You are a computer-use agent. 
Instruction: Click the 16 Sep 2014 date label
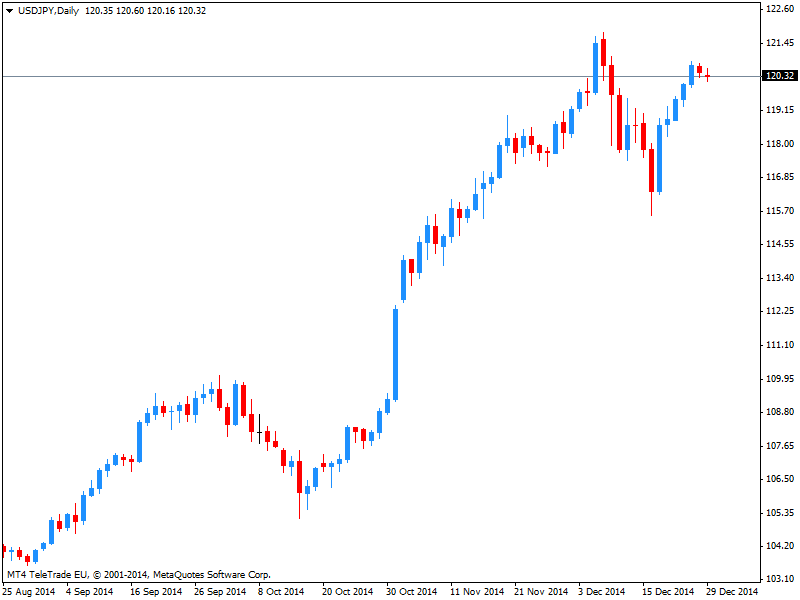coord(156,592)
